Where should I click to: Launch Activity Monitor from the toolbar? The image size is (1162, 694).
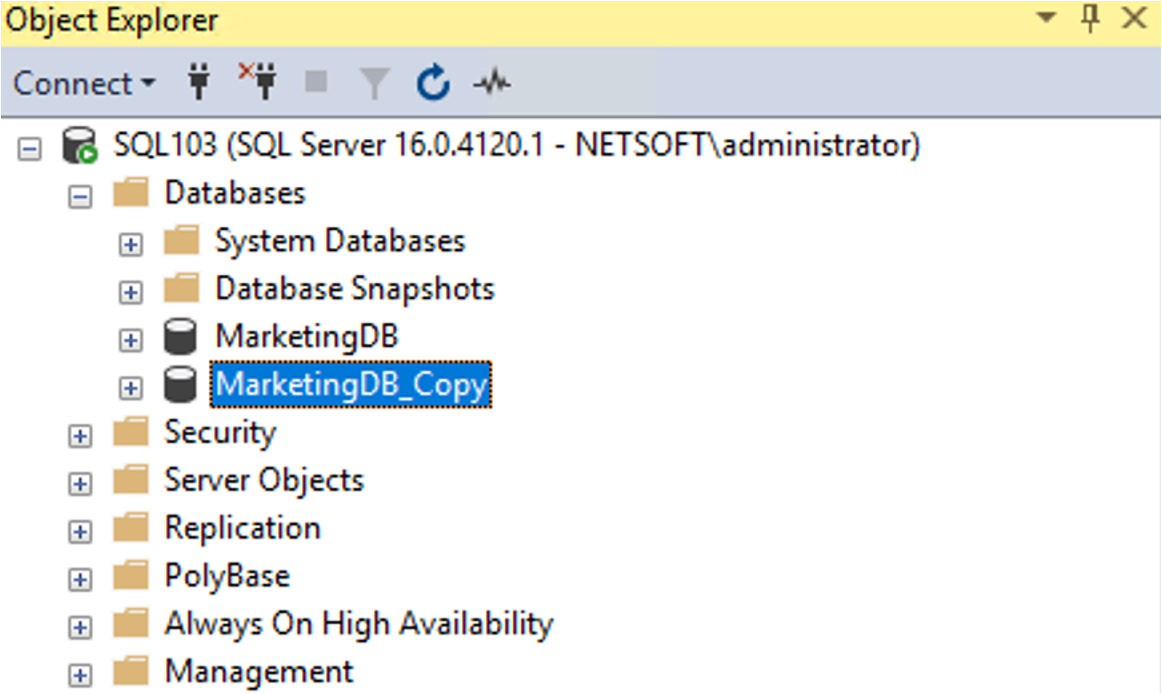click(491, 84)
